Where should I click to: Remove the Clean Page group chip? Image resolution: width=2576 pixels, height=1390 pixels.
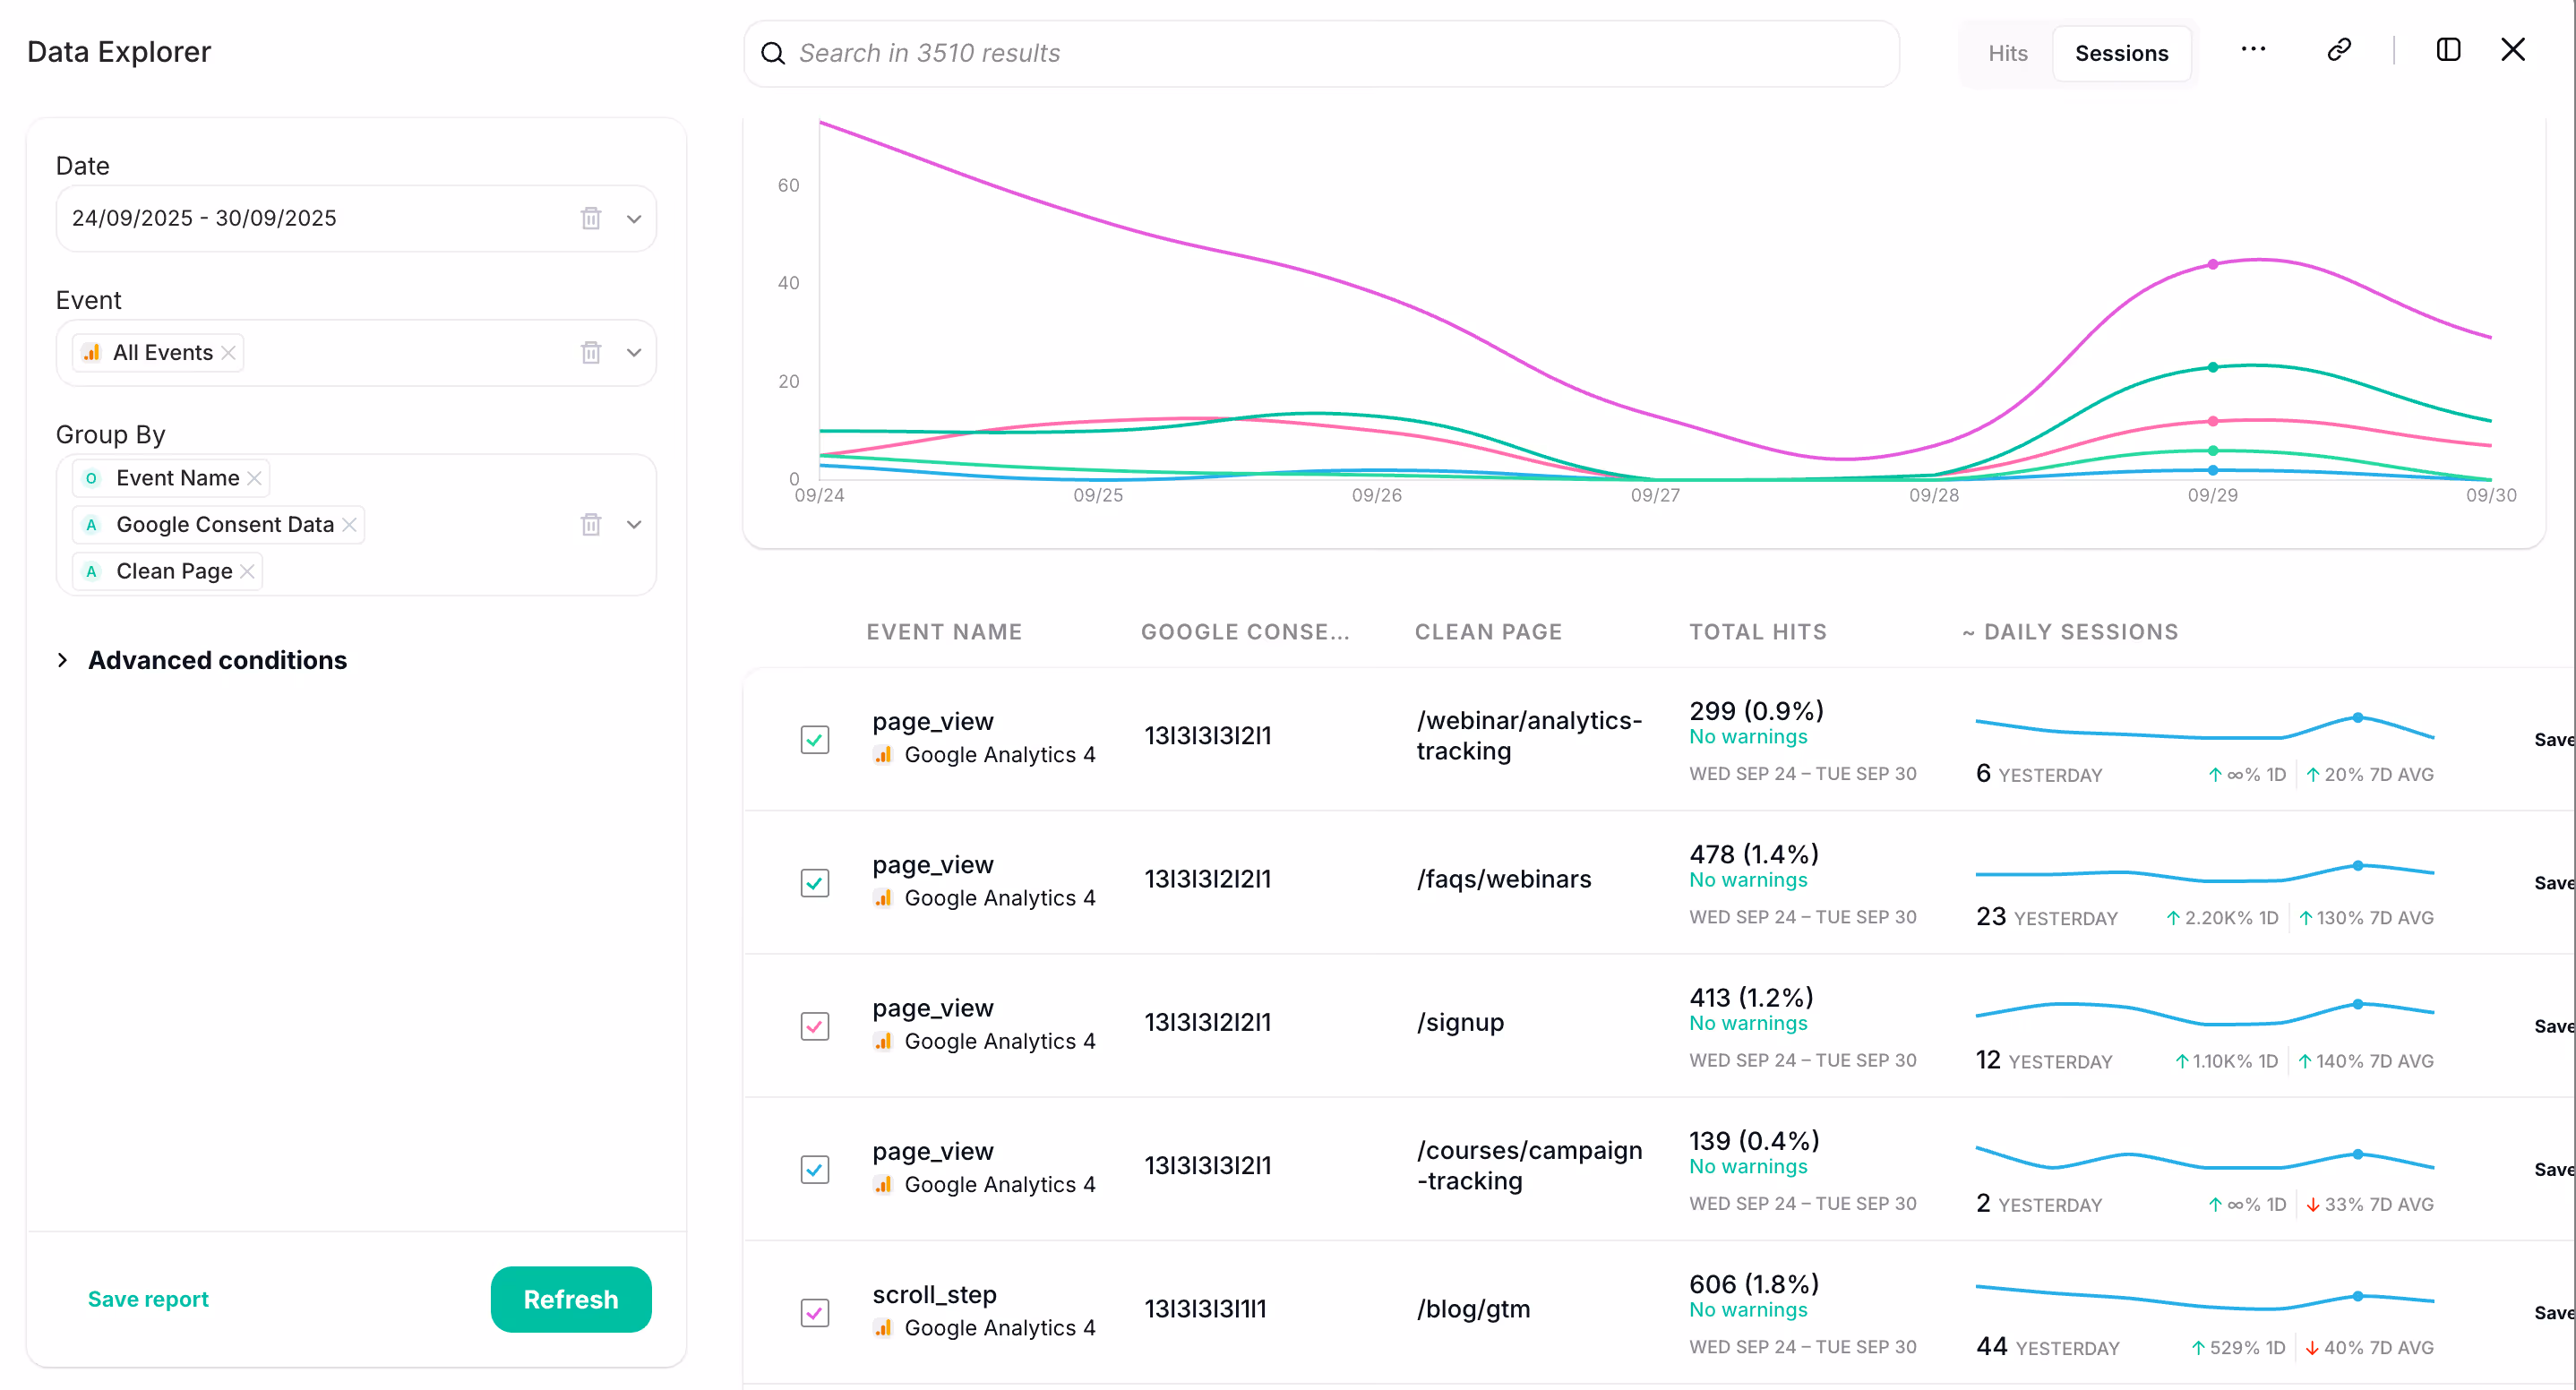(x=247, y=571)
